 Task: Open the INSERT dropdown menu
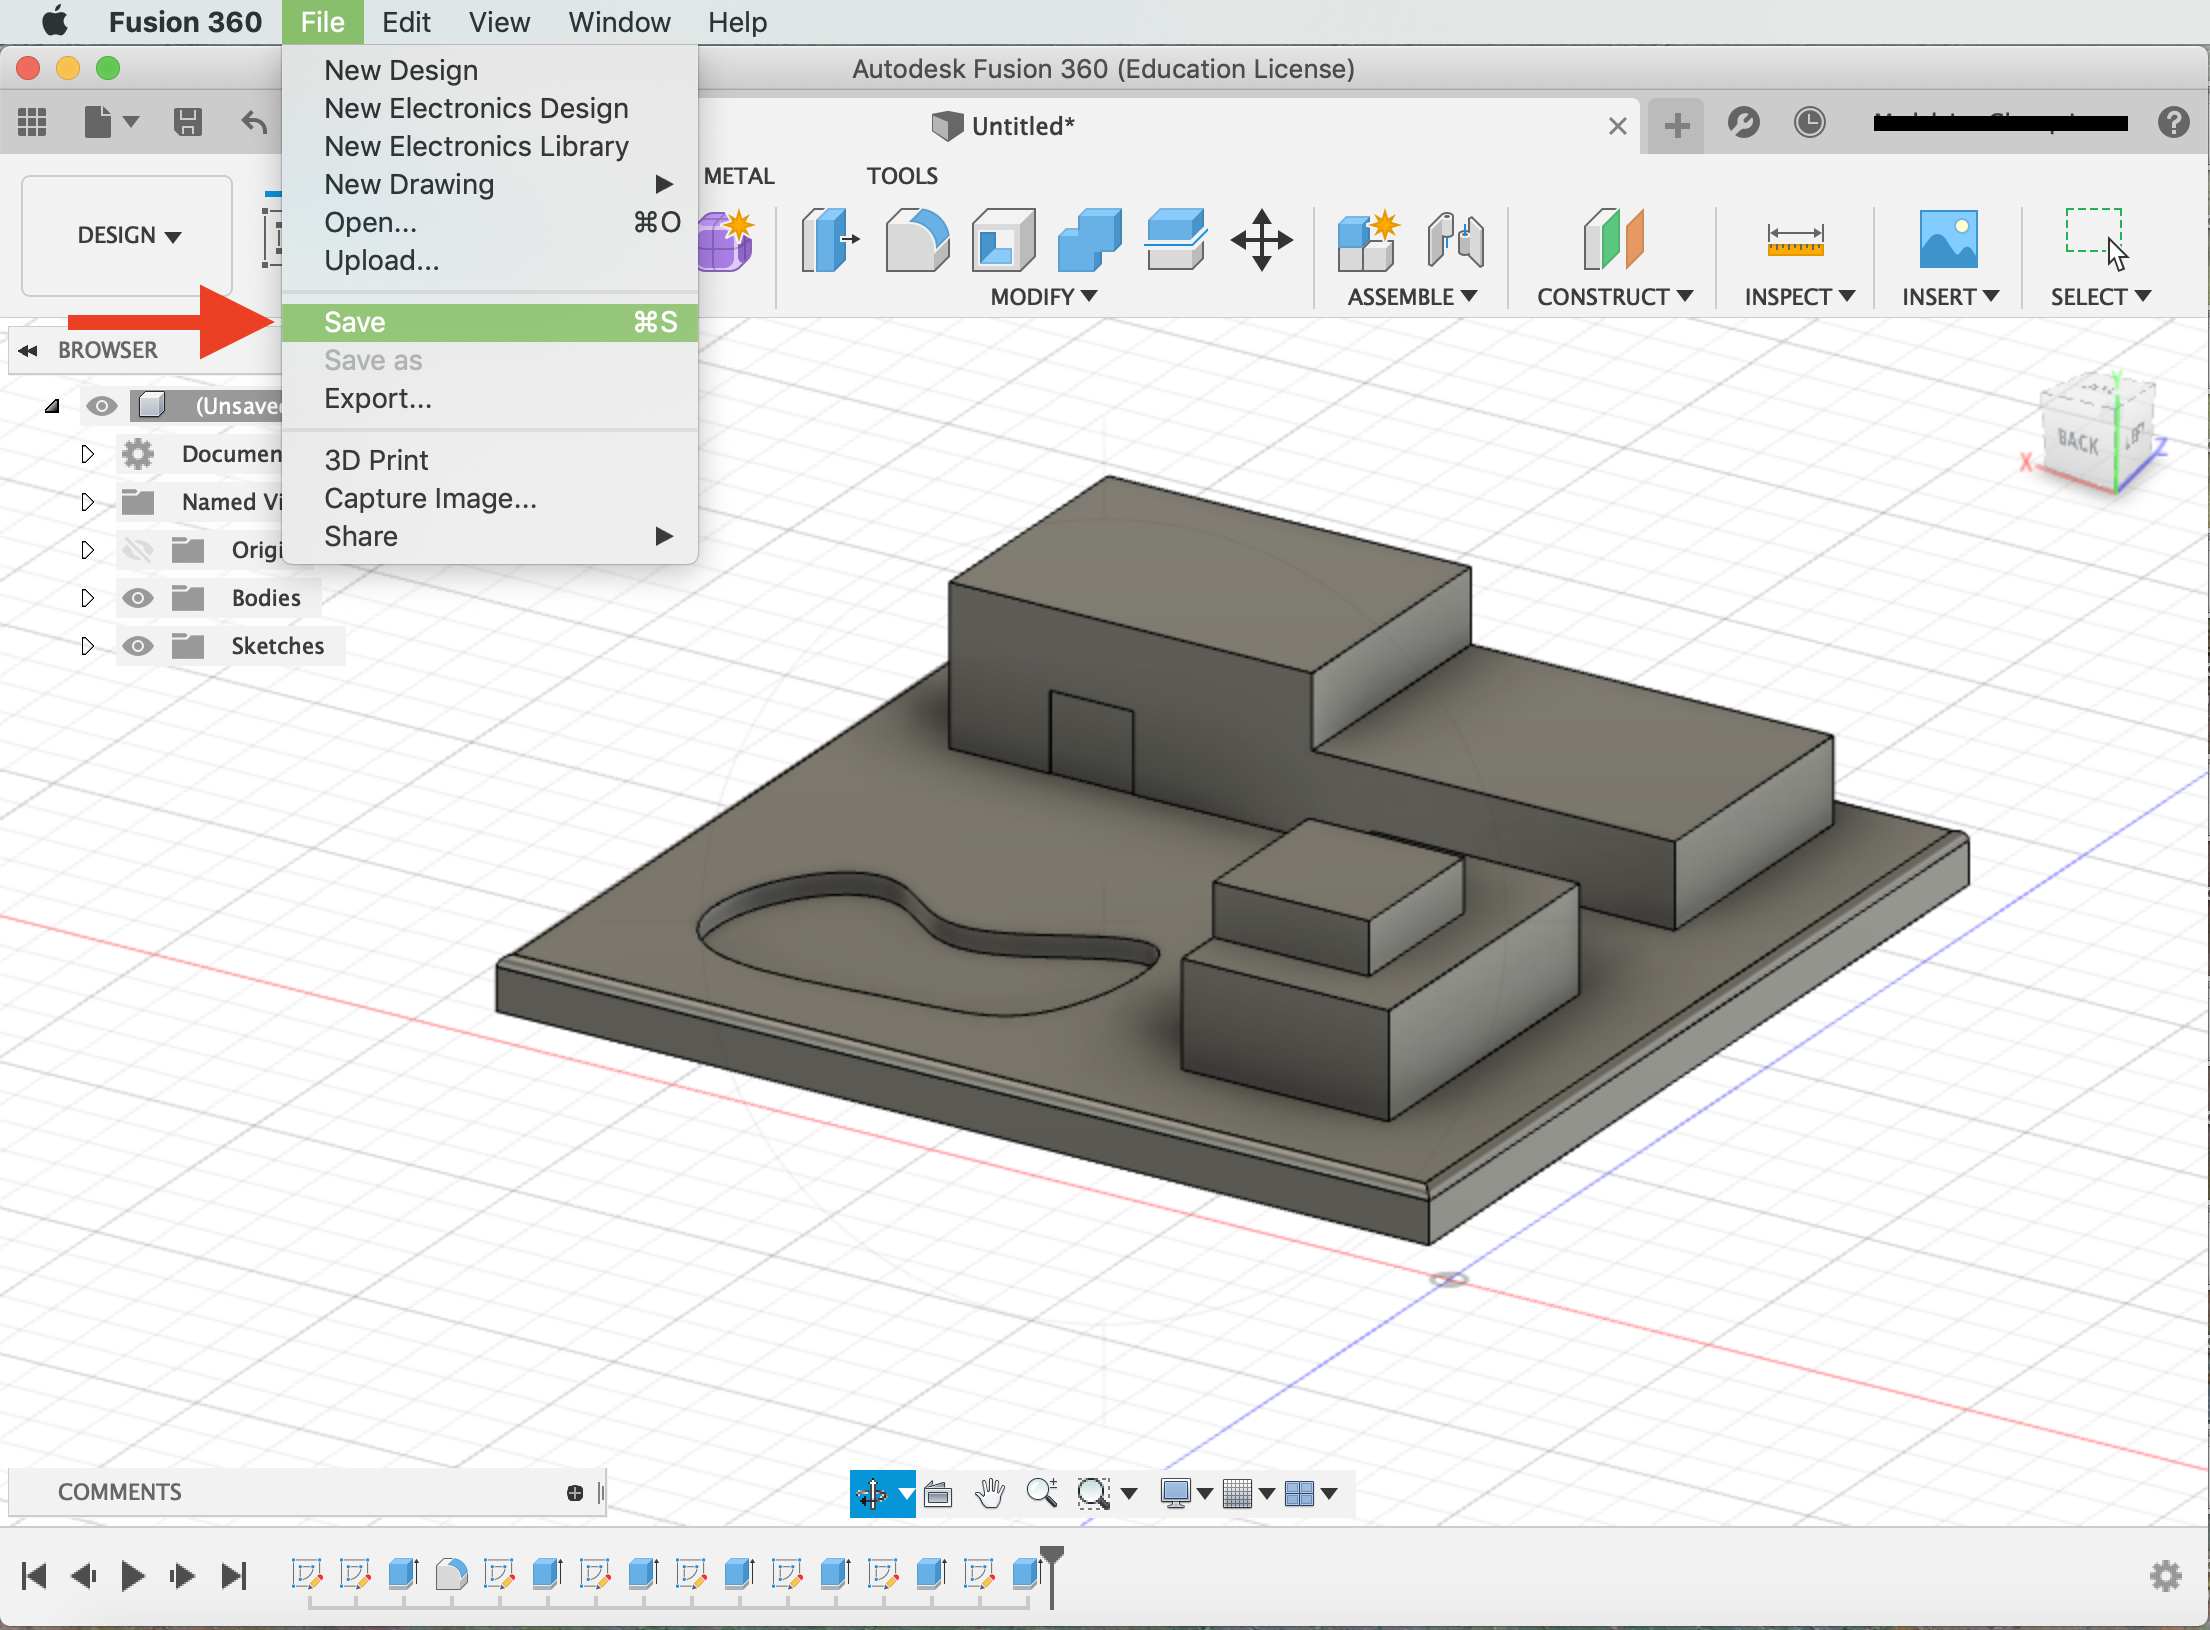pyautogui.click(x=1950, y=297)
